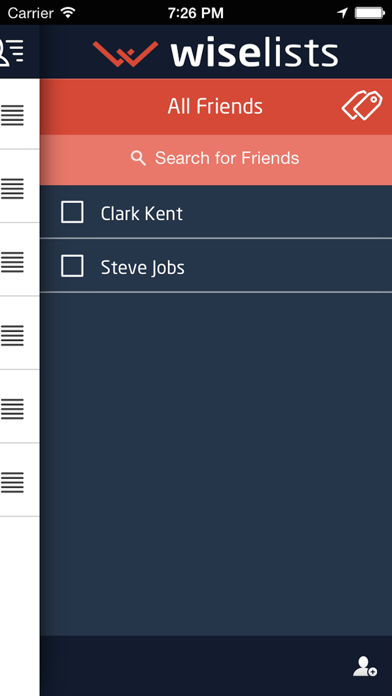This screenshot has height=696, width=392.
Task: Tap the sixth reorder handle in left list
Action: [12, 482]
